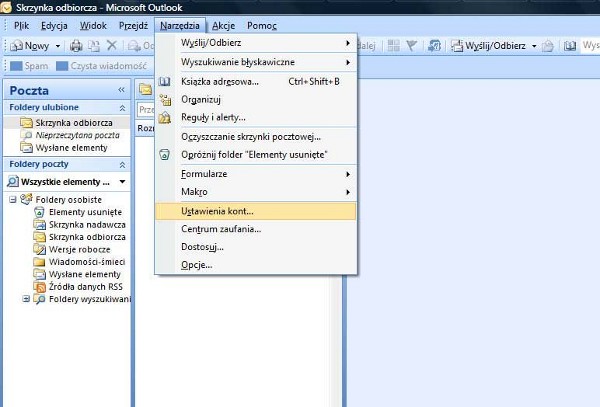Click the Czysta wiadomość toolbar icon
This screenshot has width=600, height=407.
[x=62, y=66]
